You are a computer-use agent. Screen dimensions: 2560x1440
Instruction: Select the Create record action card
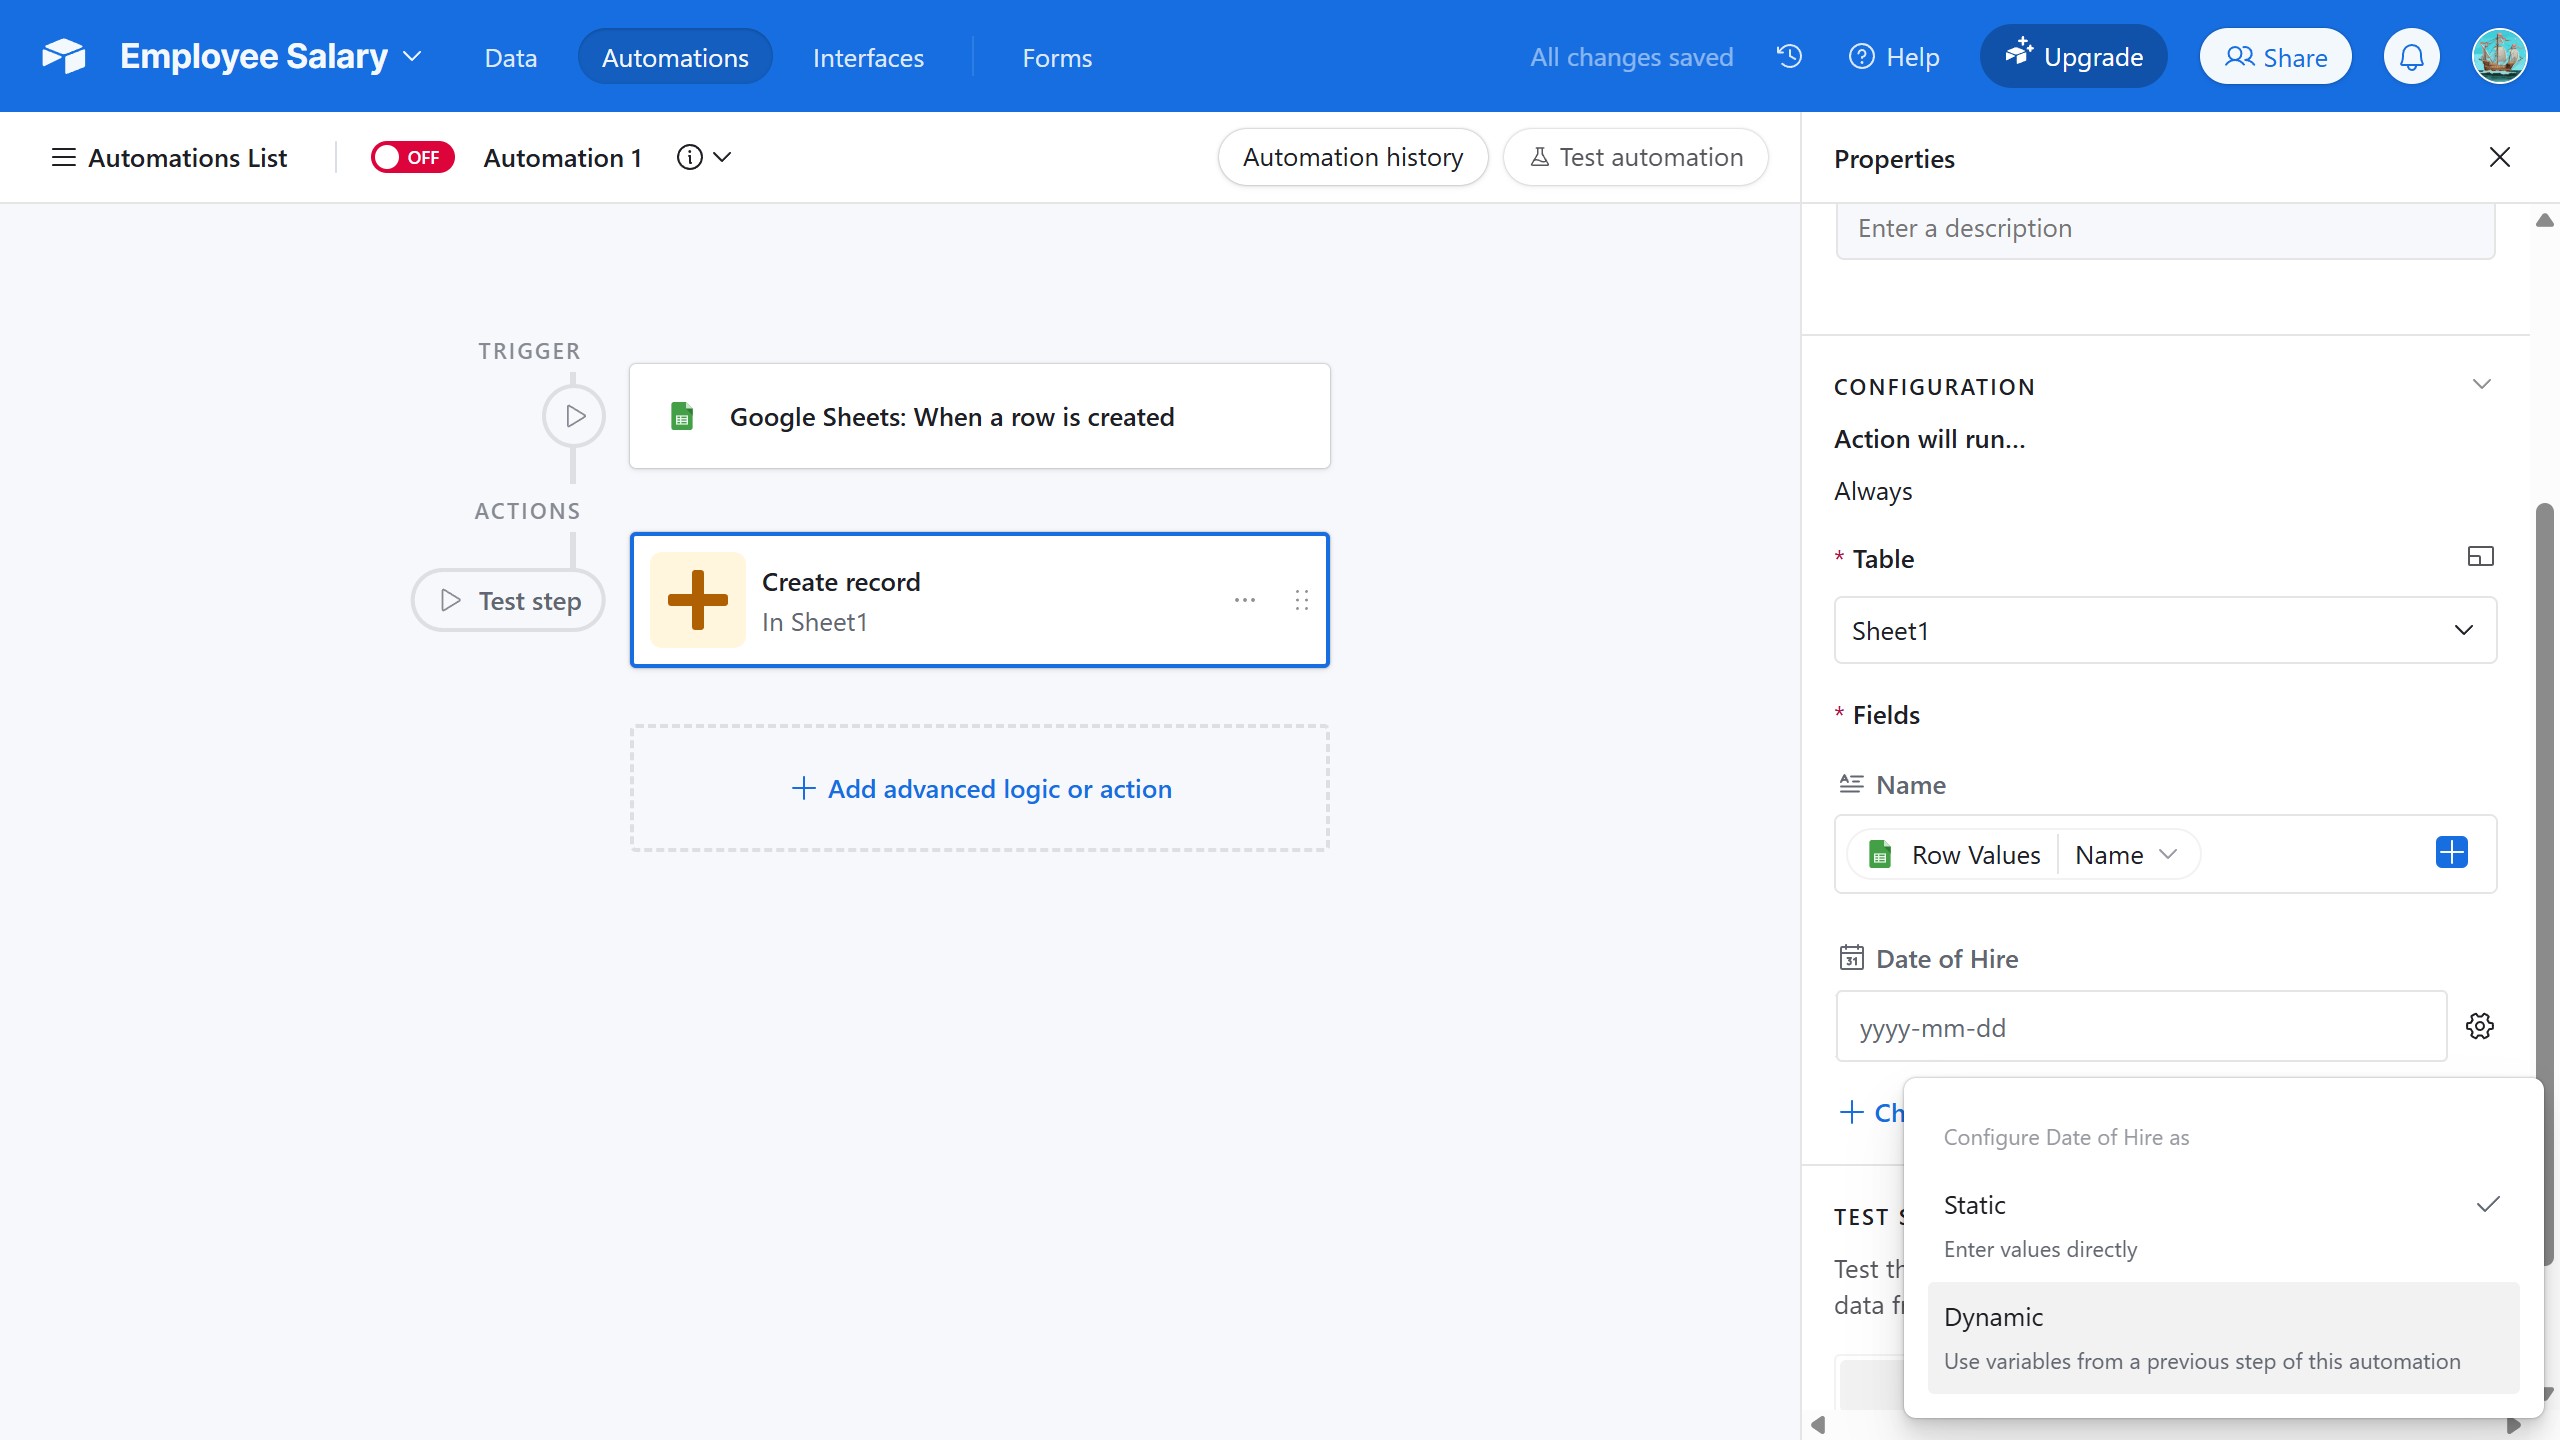tap(980, 600)
